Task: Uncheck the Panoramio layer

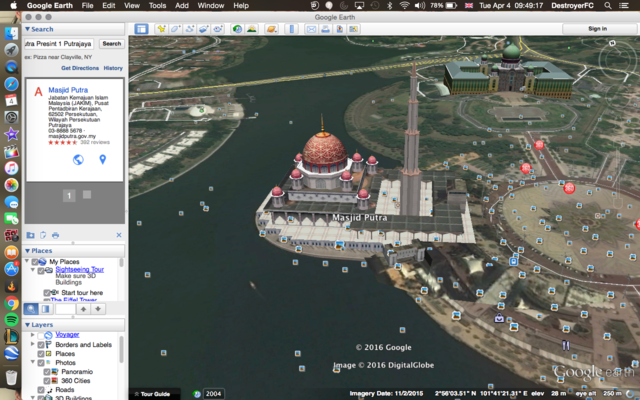Action: tap(47, 372)
